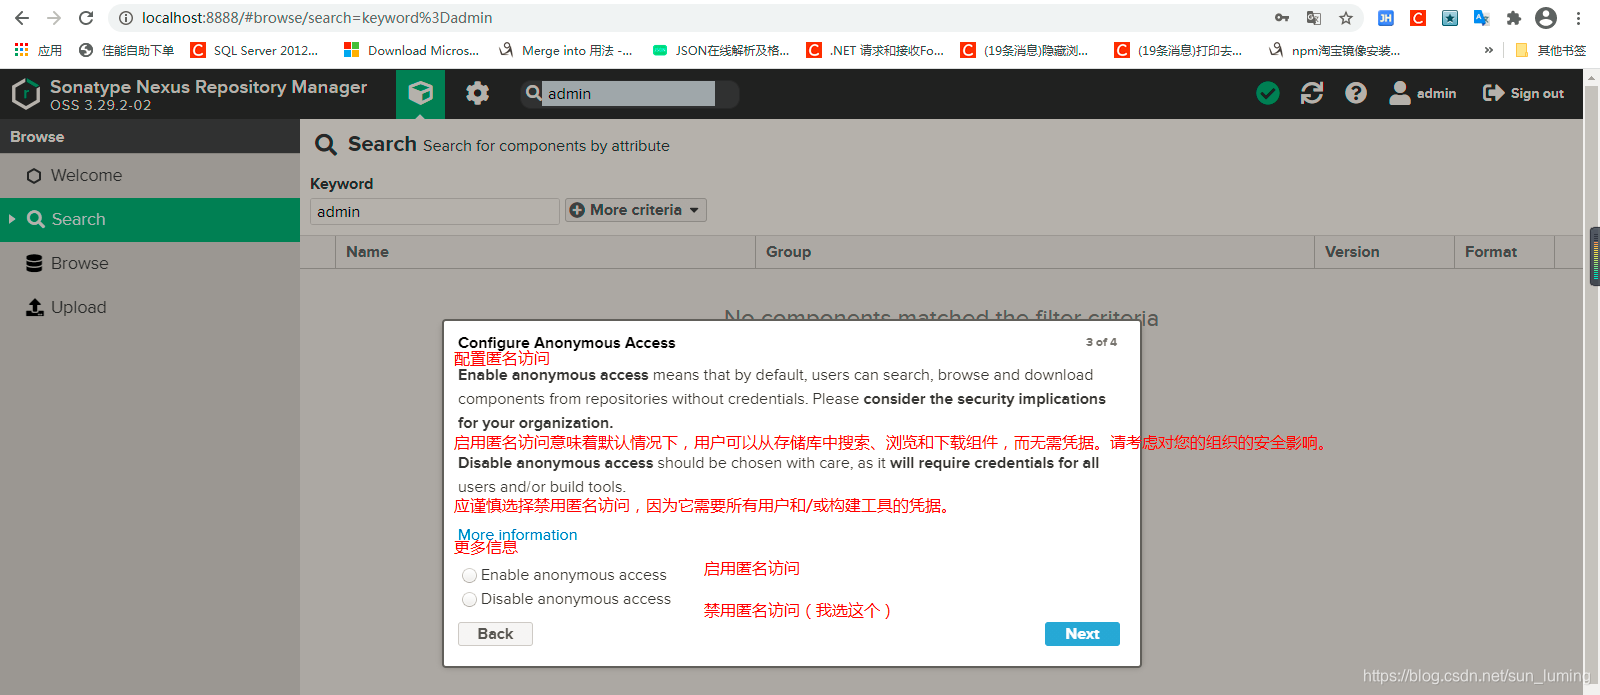Open Nexus administration gear icon
This screenshot has height=695, width=1600.
point(478,93)
